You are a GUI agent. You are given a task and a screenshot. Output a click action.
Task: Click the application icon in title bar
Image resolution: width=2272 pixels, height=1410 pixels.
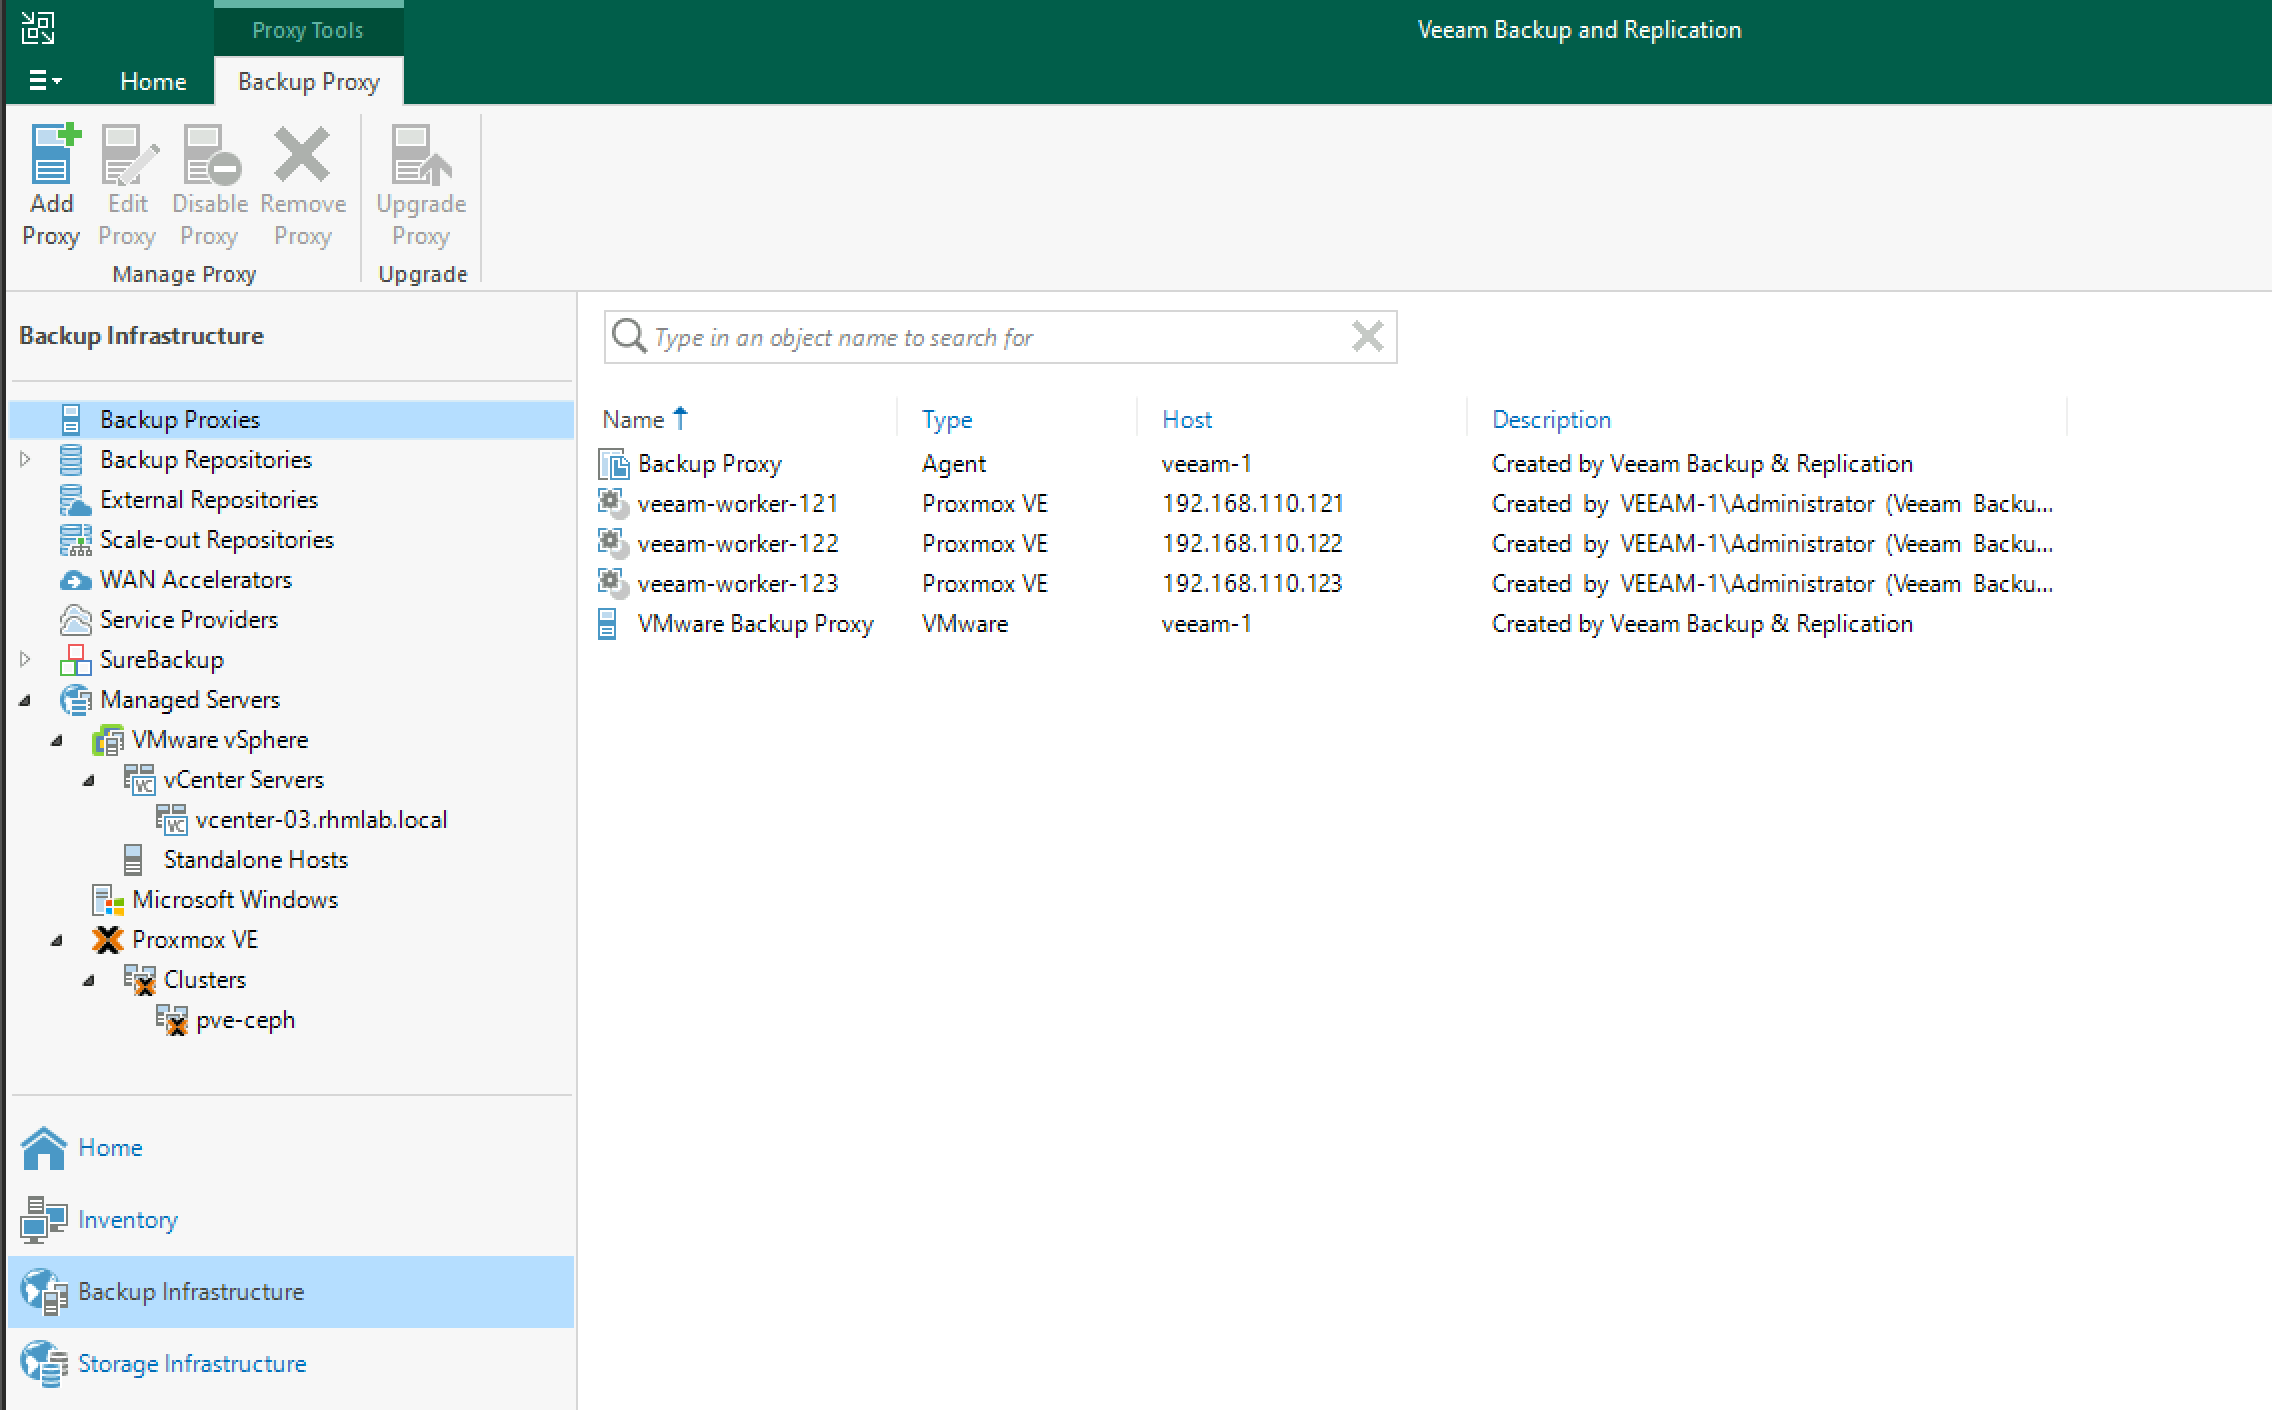(38, 28)
